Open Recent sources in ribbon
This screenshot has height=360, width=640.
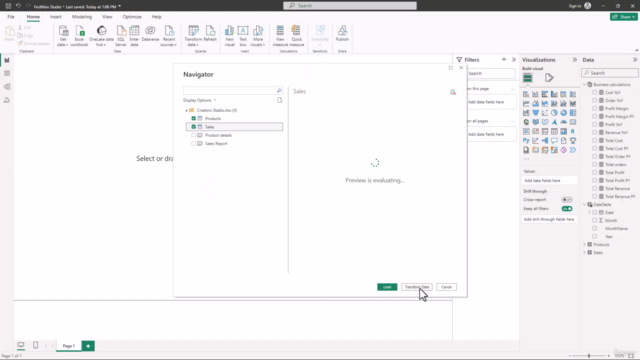169,36
